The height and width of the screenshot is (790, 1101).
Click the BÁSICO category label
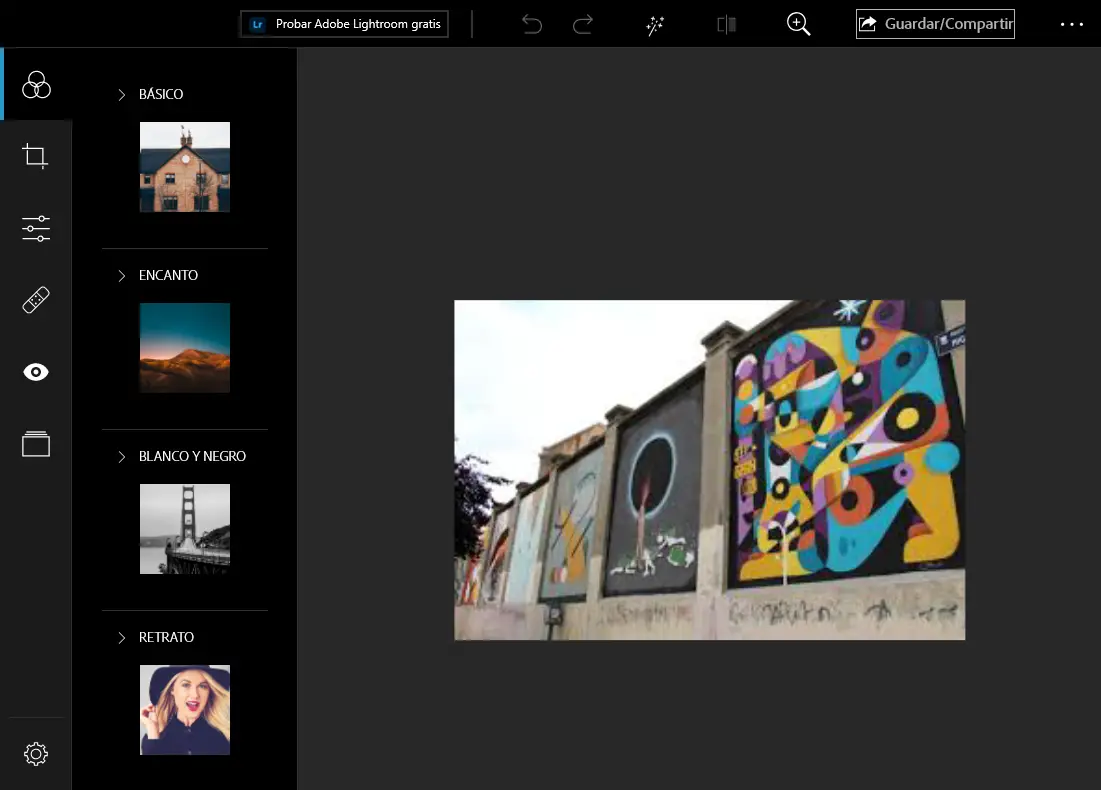[161, 94]
